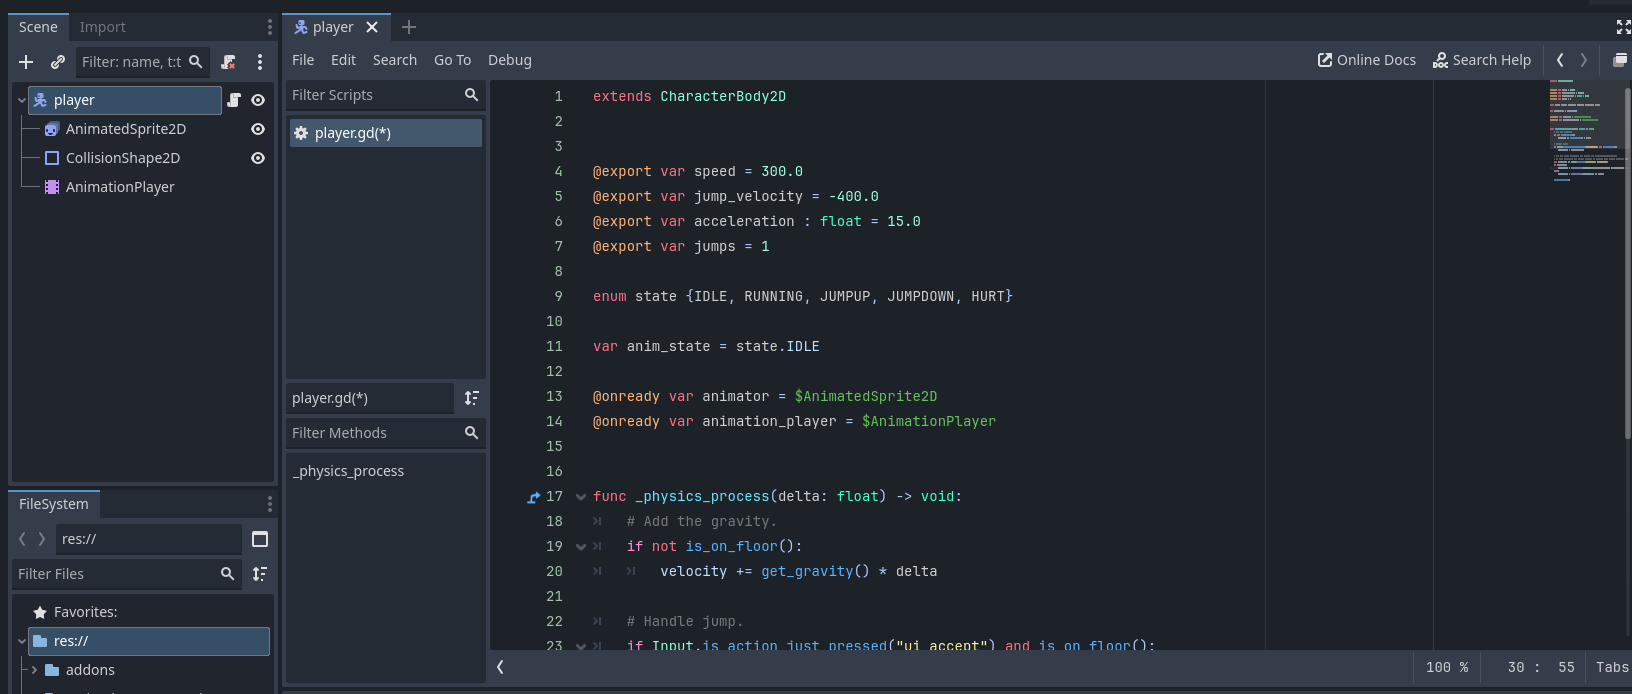Toggle the scripts panel with bottom arrow
The height and width of the screenshot is (694, 1632).
click(500, 667)
